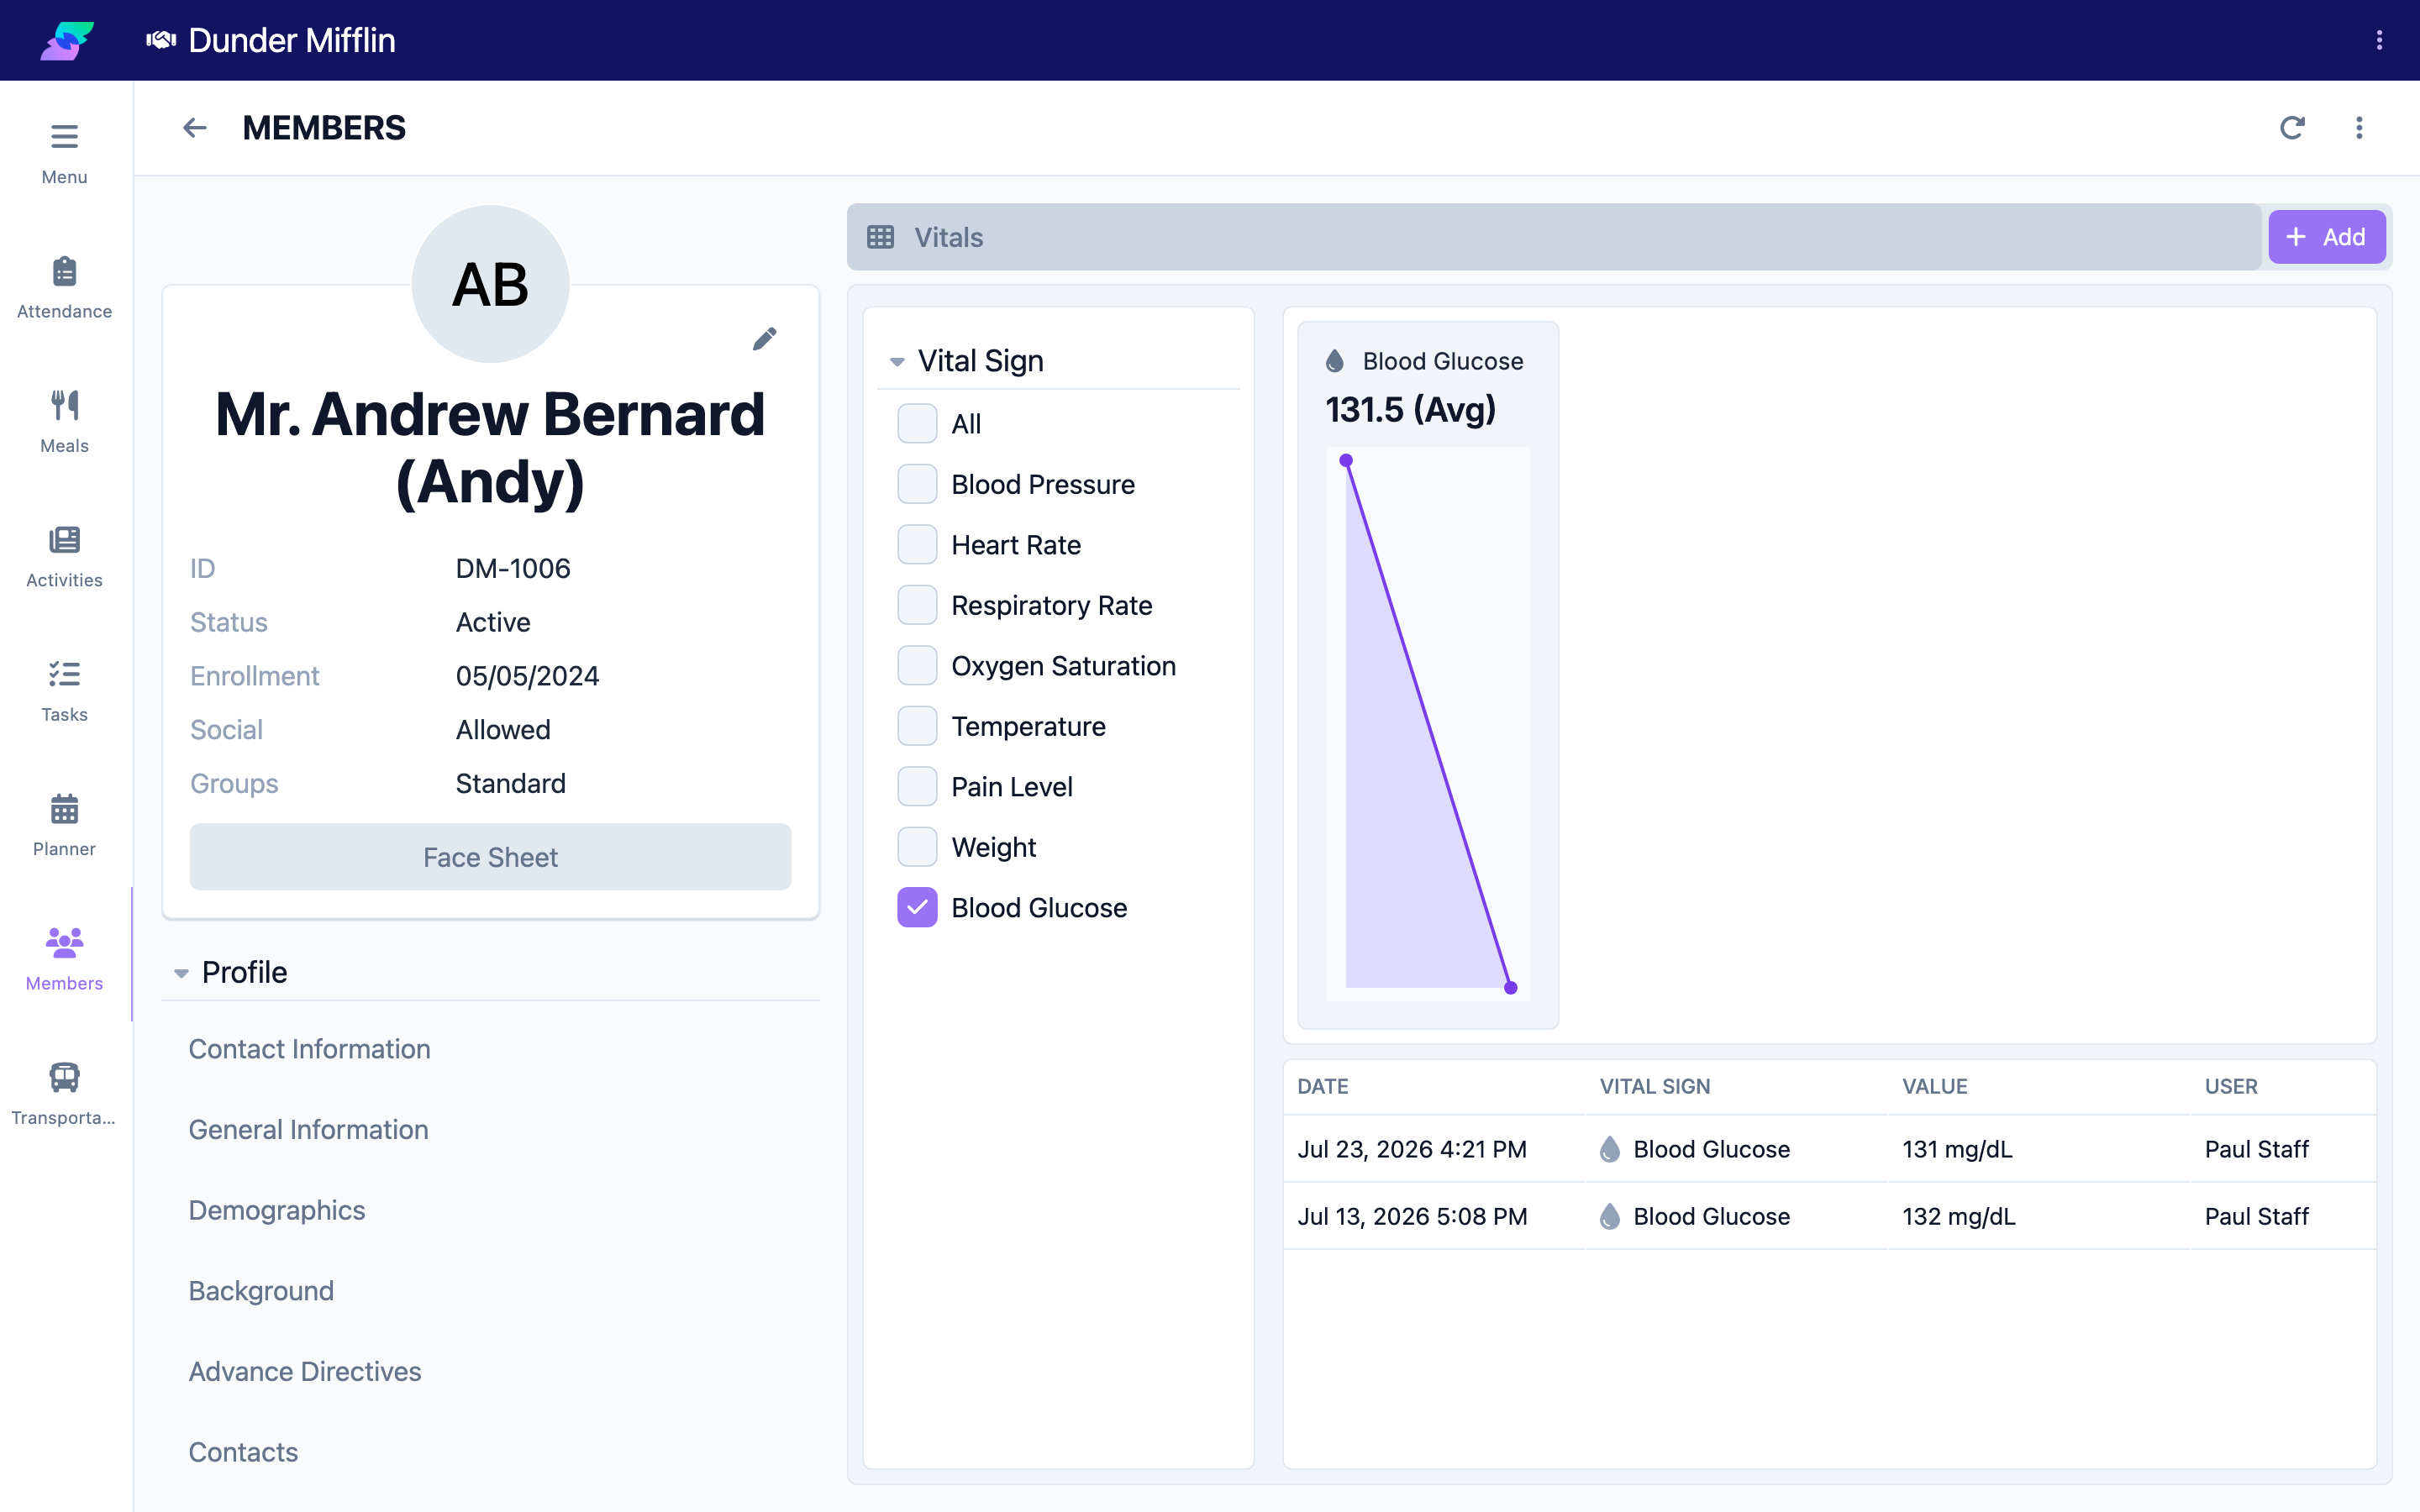
Task: Check the Temperature checkbox
Action: tap(917, 726)
